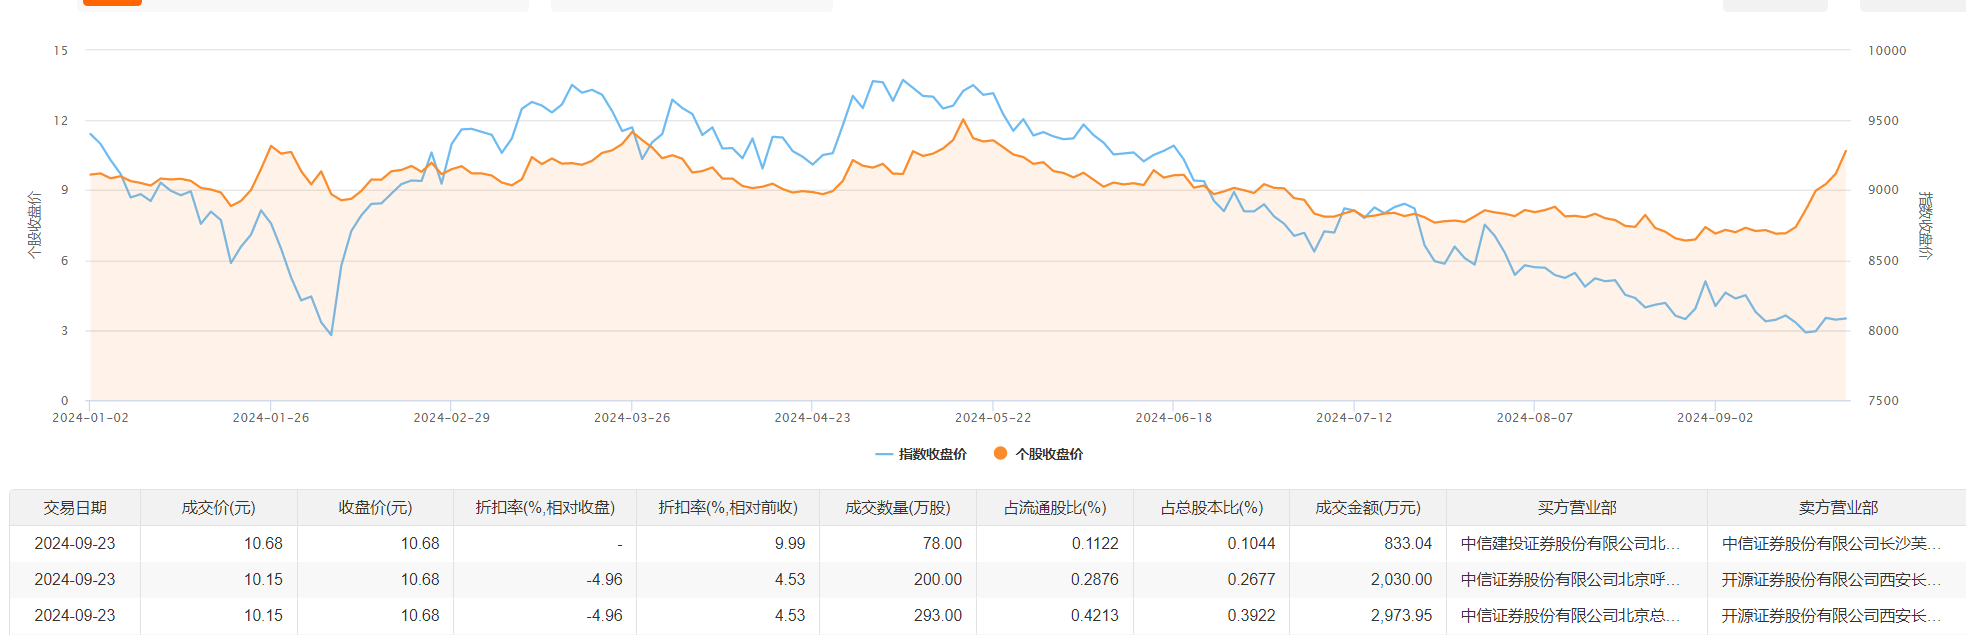Sort by 折扣率(%,相对收盘) header
The image size is (1966, 635).
pos(545,508)
